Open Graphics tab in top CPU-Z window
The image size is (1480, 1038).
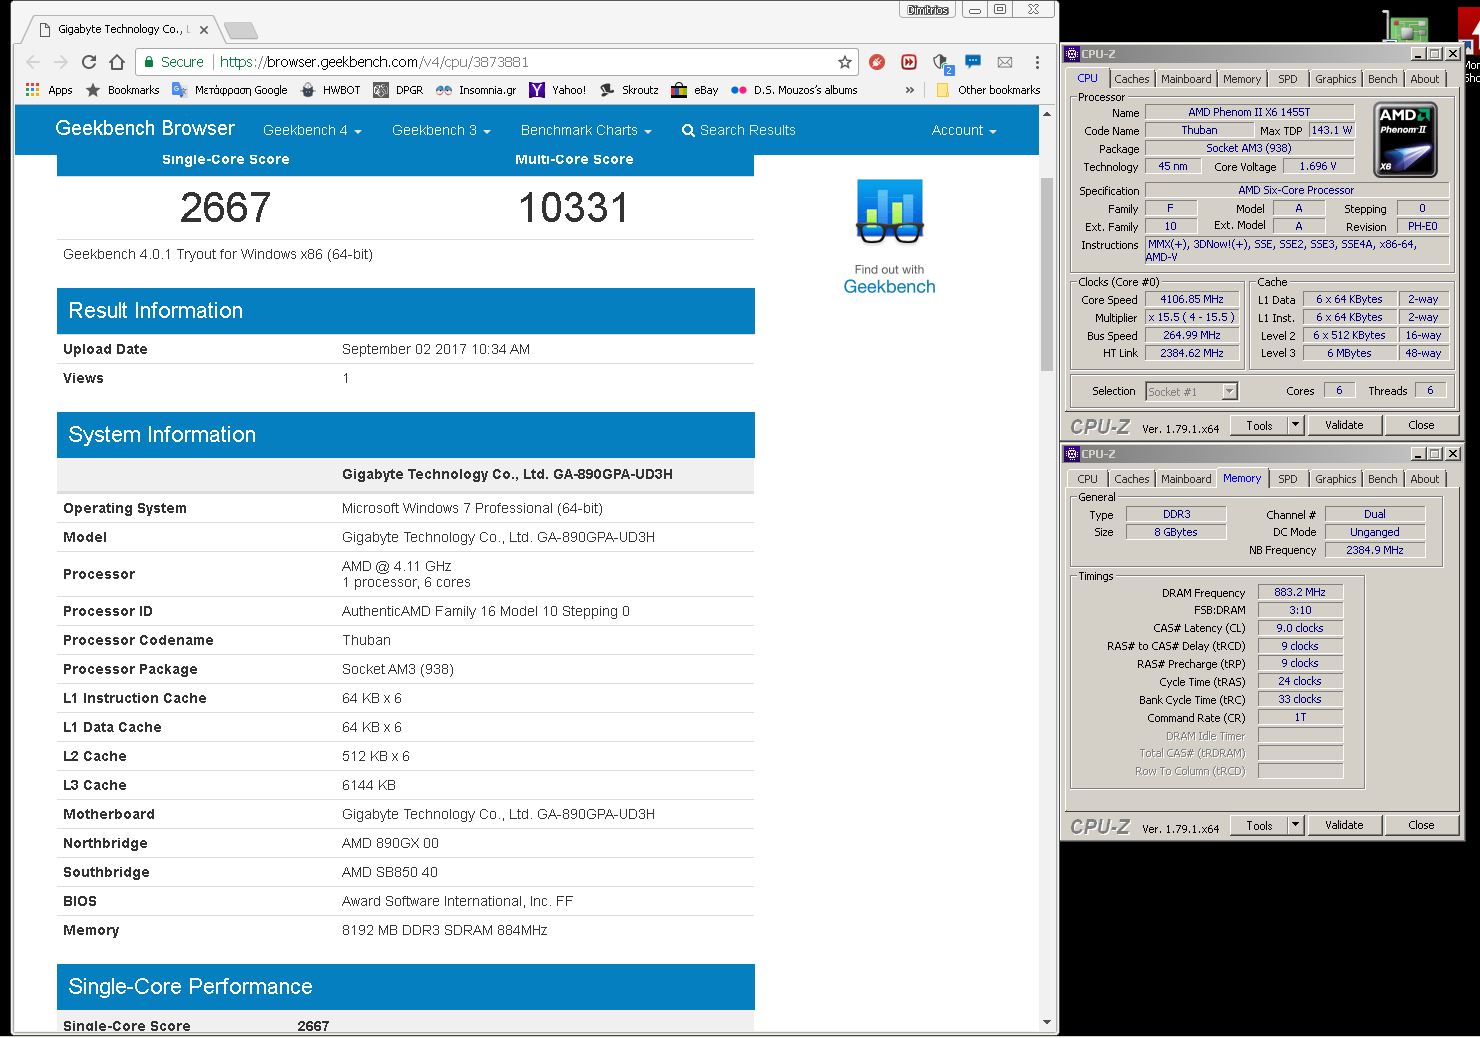[1336, 79]
